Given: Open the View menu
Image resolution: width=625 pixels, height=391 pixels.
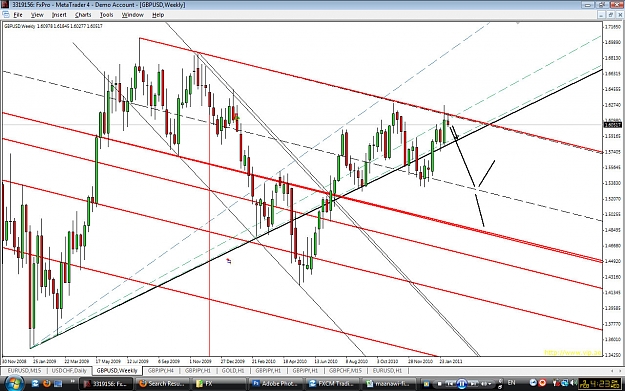Looking at the screenshot, I should (x=37, y=15).
